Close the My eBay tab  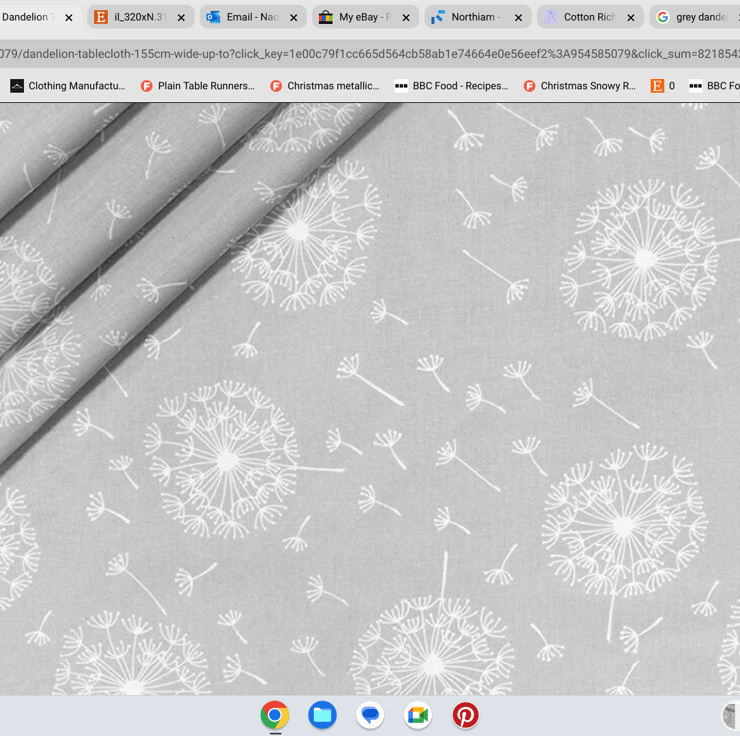tap(406, 18)
